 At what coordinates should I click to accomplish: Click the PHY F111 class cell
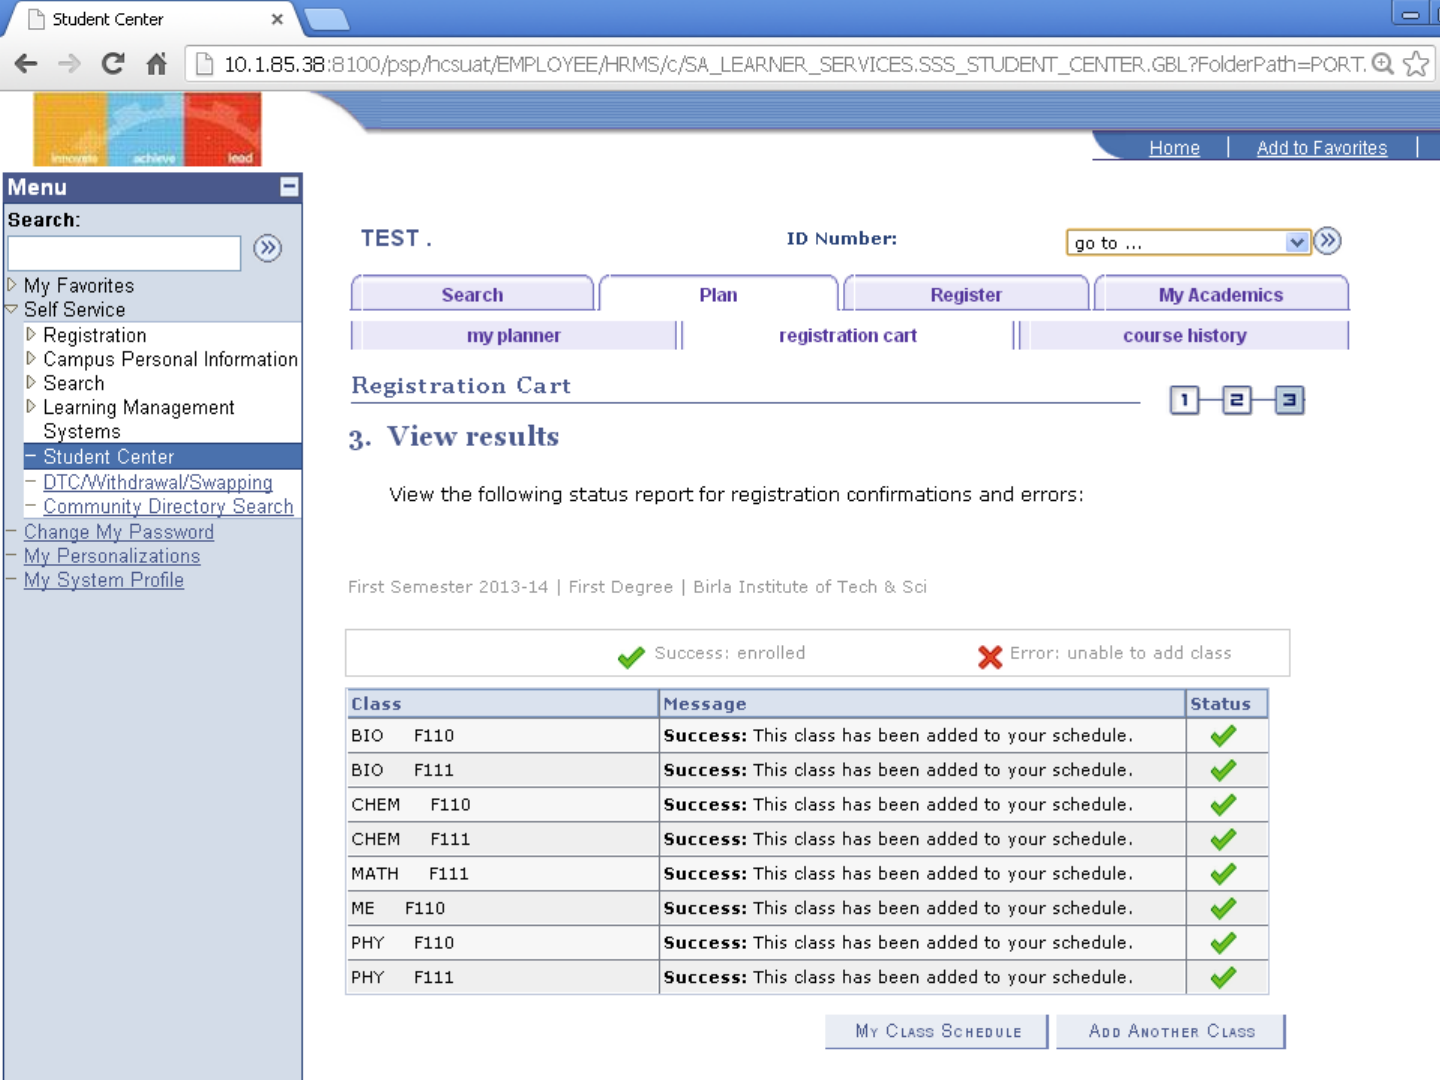tap(502, 978)
